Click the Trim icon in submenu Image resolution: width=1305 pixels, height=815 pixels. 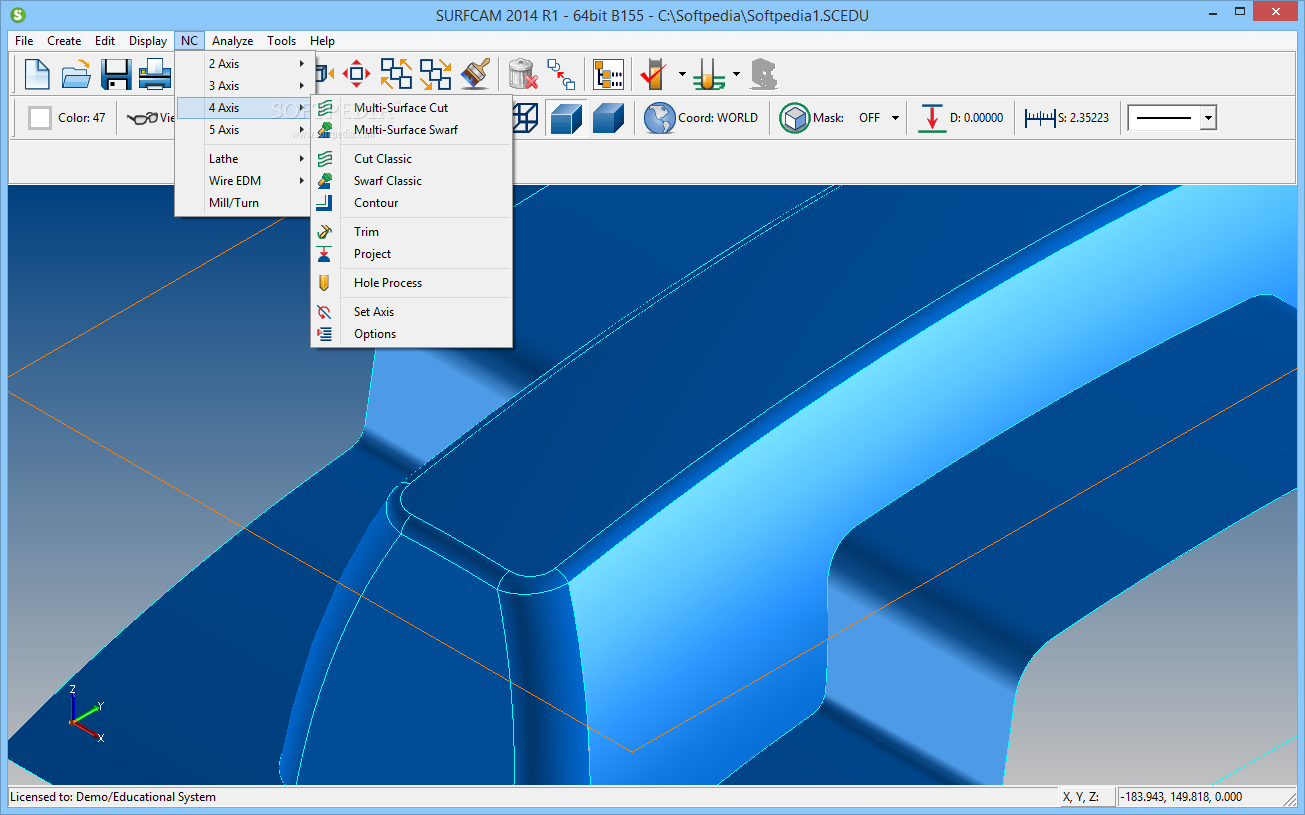tap(324, 232)
